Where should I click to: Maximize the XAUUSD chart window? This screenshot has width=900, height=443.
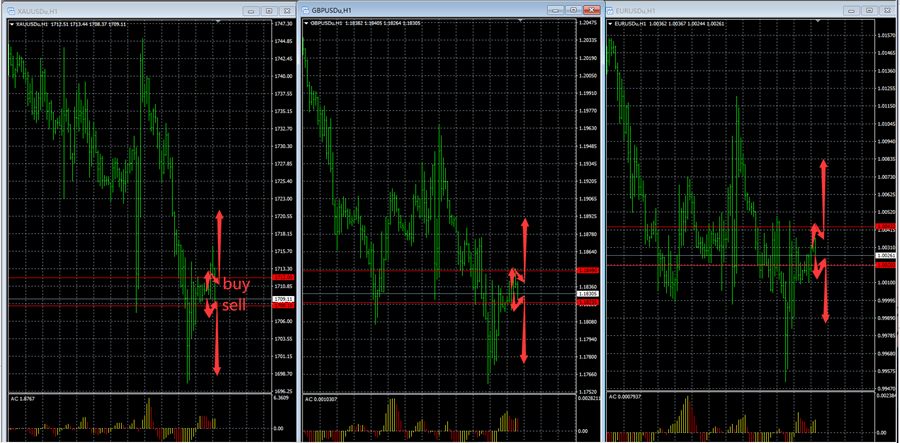[267, 10]
